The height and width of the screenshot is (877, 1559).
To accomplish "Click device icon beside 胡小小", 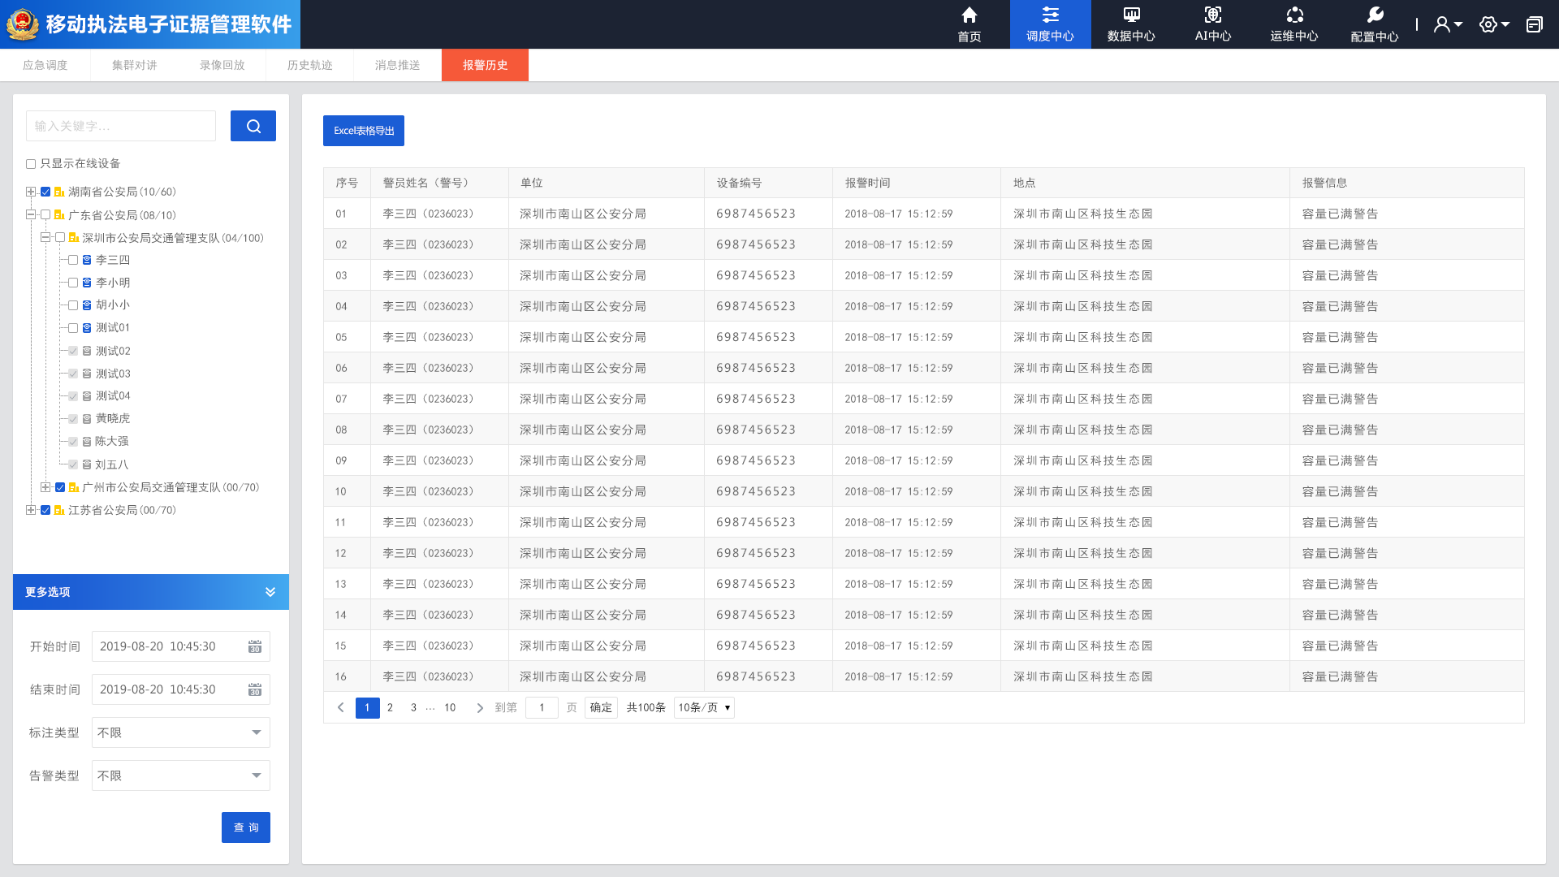I will point(87,305).
